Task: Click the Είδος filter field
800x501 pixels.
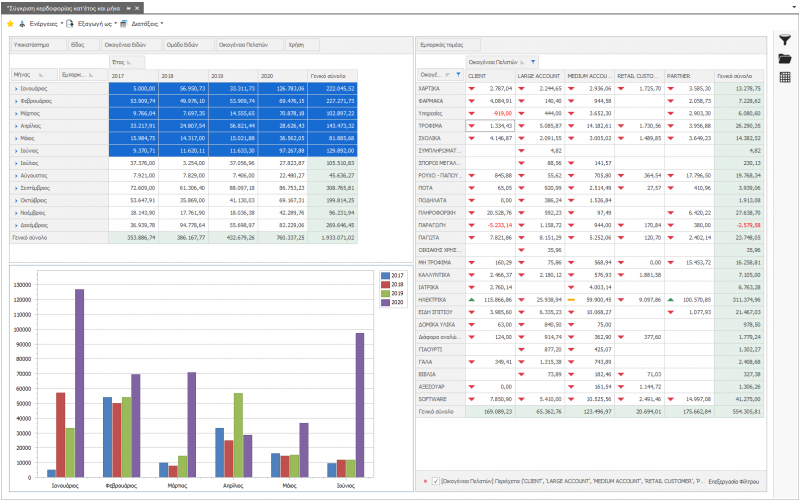Action: point(84,45)
